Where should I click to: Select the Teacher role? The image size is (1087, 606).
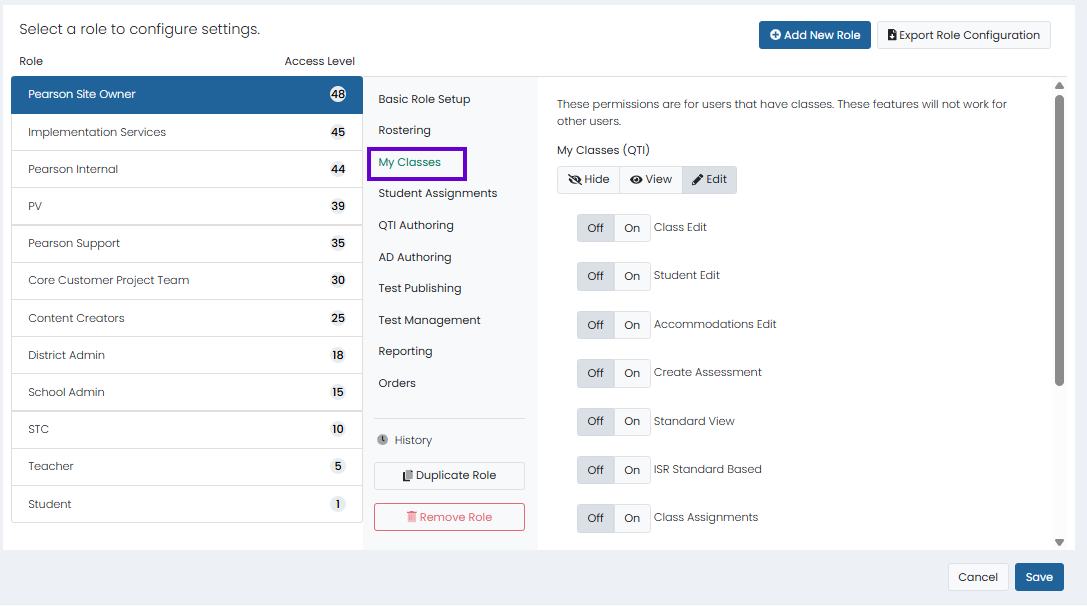187,467
